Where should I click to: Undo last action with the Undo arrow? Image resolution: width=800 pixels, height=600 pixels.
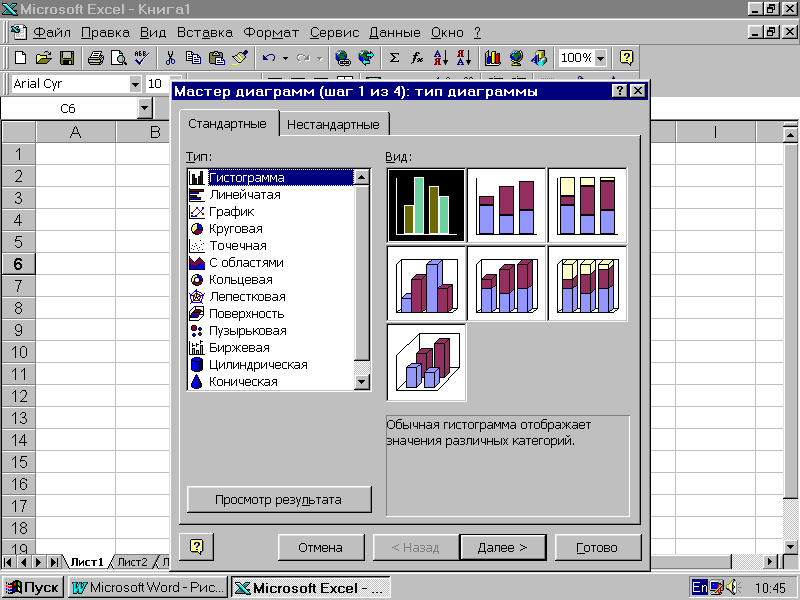269,58
